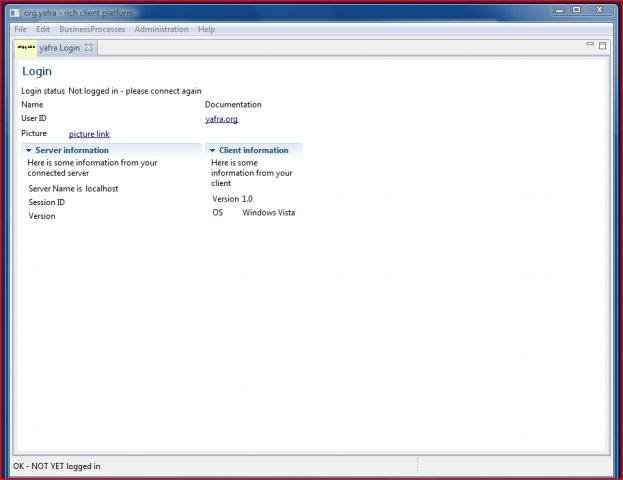Click the 'Login status' label
This screenshot has width=623, height=480.
click(x=43, y=91)
